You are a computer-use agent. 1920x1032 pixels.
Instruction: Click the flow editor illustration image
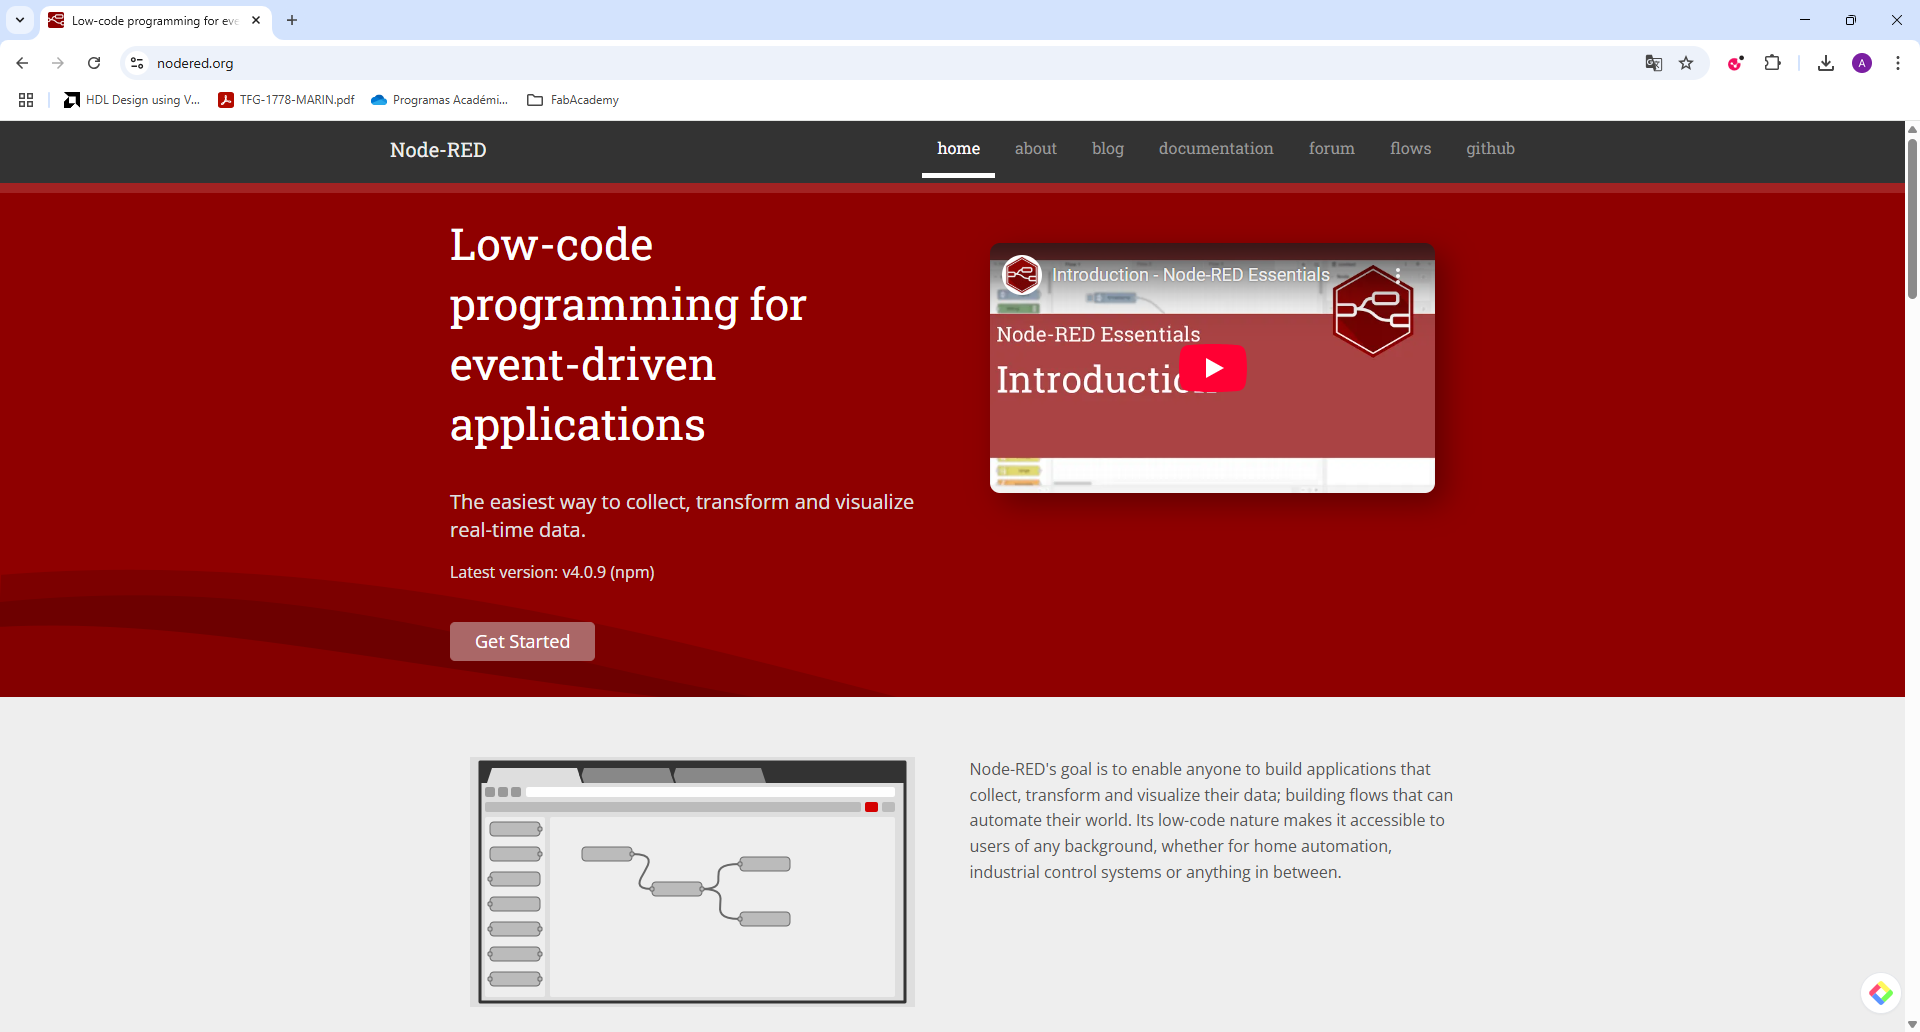pyautogui.click(x=692, y=882)
